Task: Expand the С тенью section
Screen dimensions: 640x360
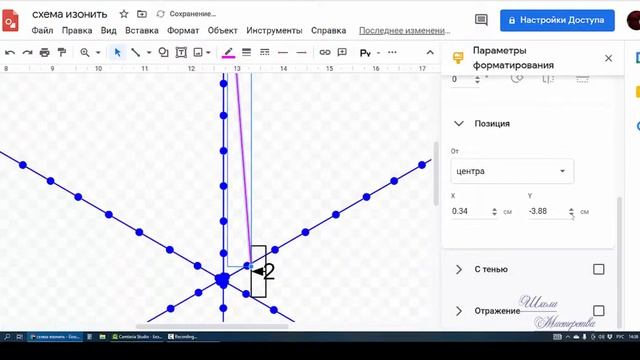Action: (459, 269)
